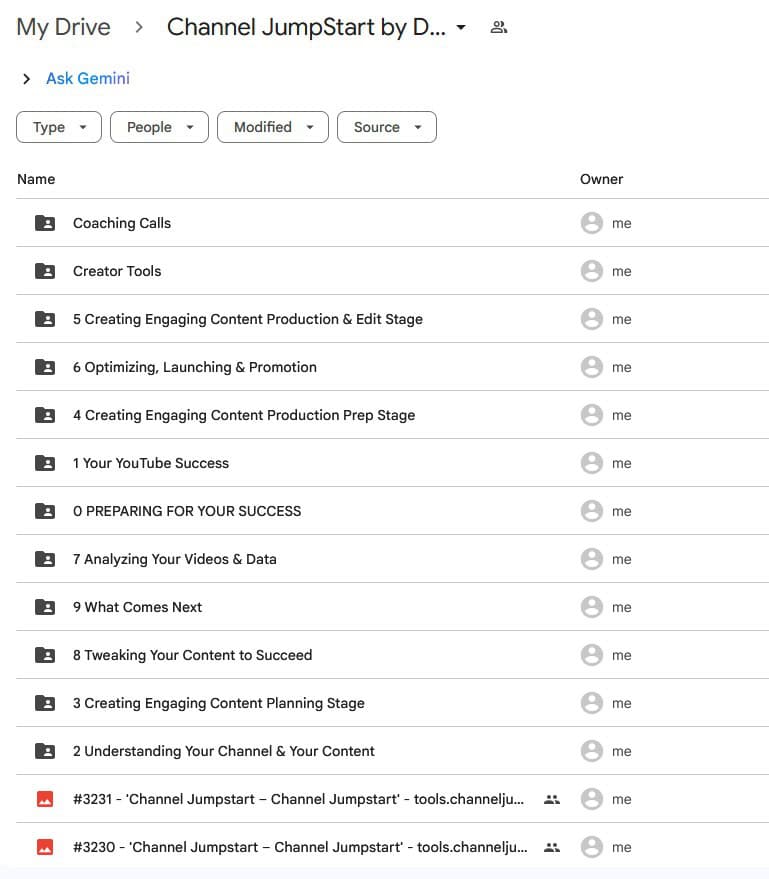The width and height of the screenshot is (769, 879).
Task: Select the 6 Optimizing, Launching & Promotion folder
Action: tap(195, 367)
